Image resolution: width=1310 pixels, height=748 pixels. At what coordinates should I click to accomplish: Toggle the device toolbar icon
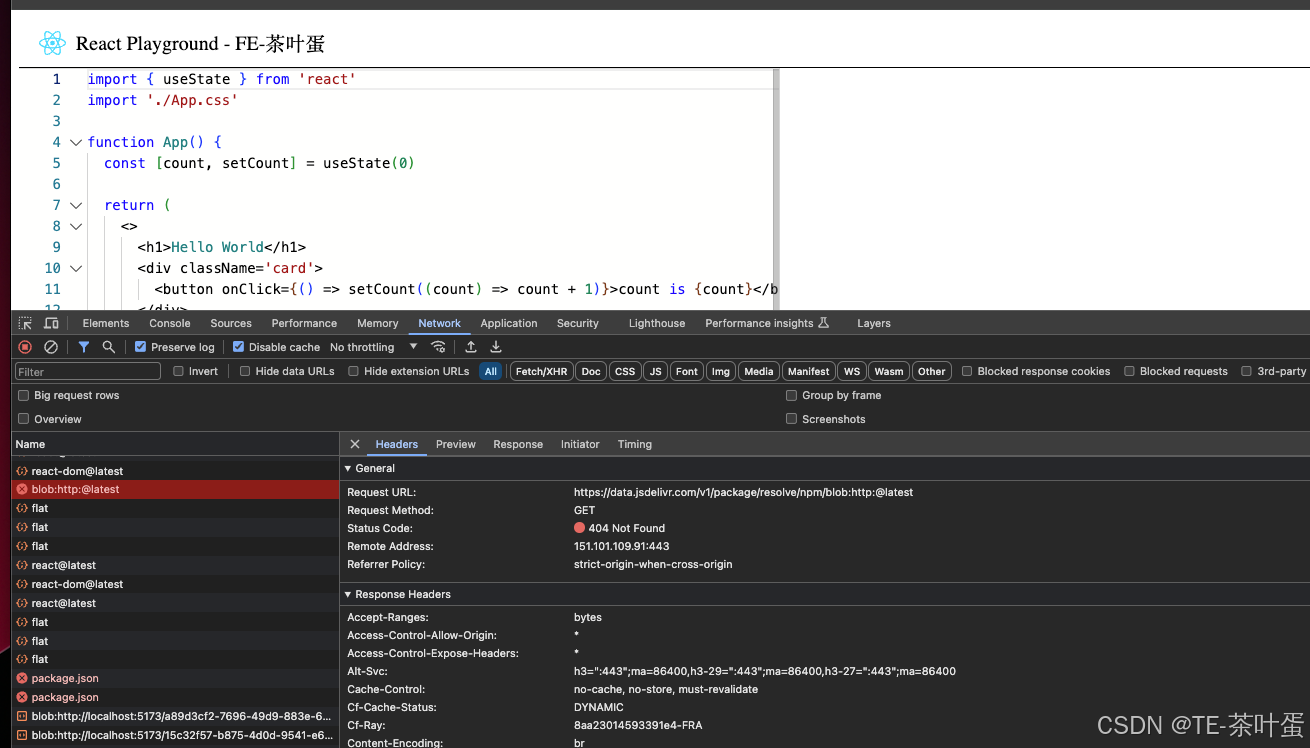click(x=51, y=323)
